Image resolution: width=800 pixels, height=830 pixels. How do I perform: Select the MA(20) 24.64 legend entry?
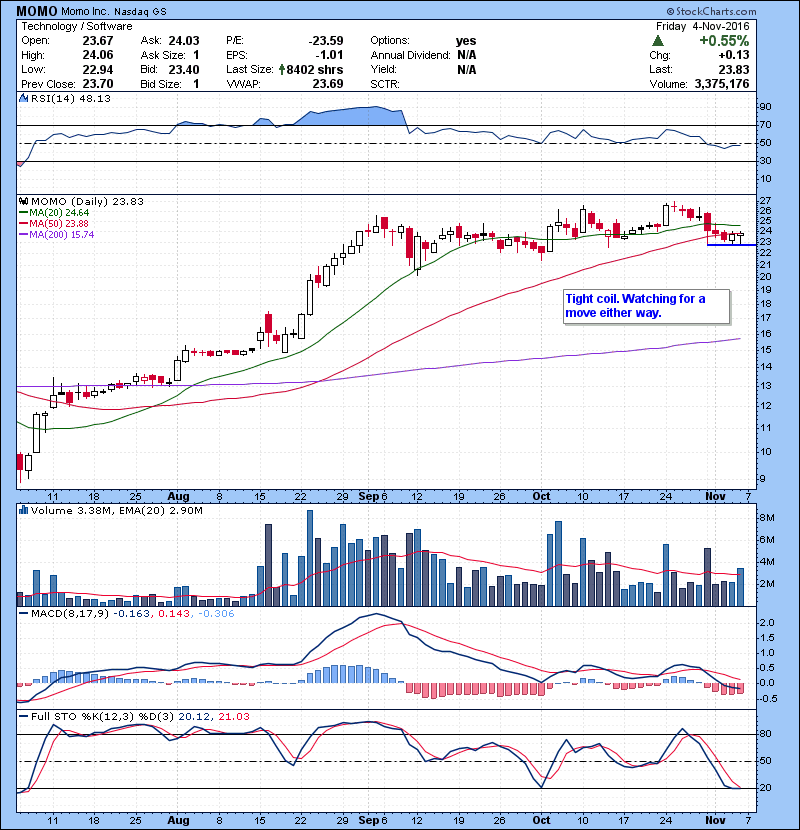pyautogui.click(x=54, y=212)
